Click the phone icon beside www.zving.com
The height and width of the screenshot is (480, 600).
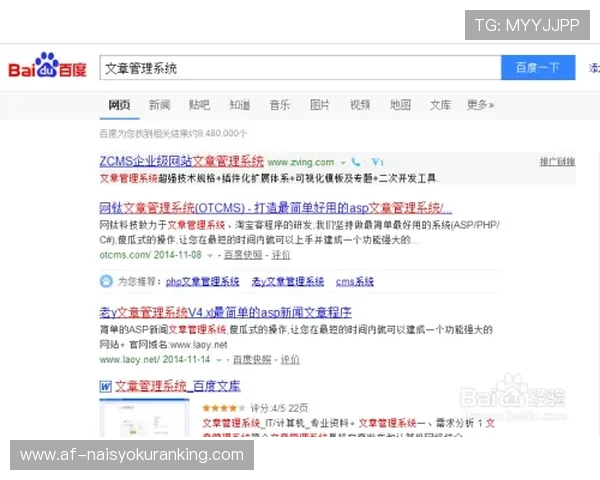pos(356,162)
